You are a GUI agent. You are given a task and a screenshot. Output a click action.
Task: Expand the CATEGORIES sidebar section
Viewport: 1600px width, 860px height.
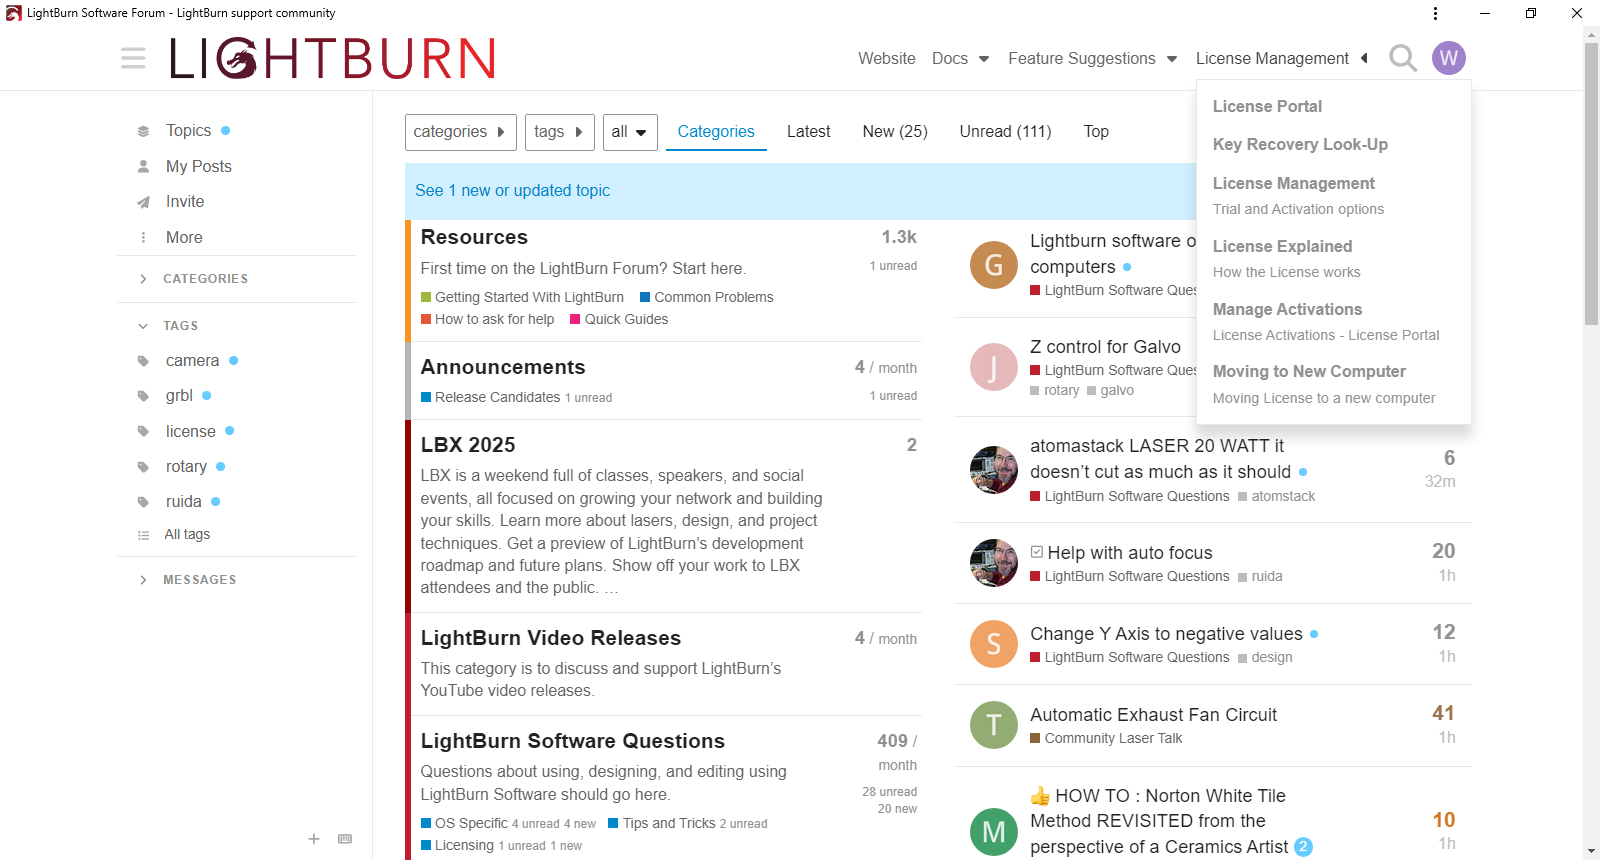pos(194,279)
